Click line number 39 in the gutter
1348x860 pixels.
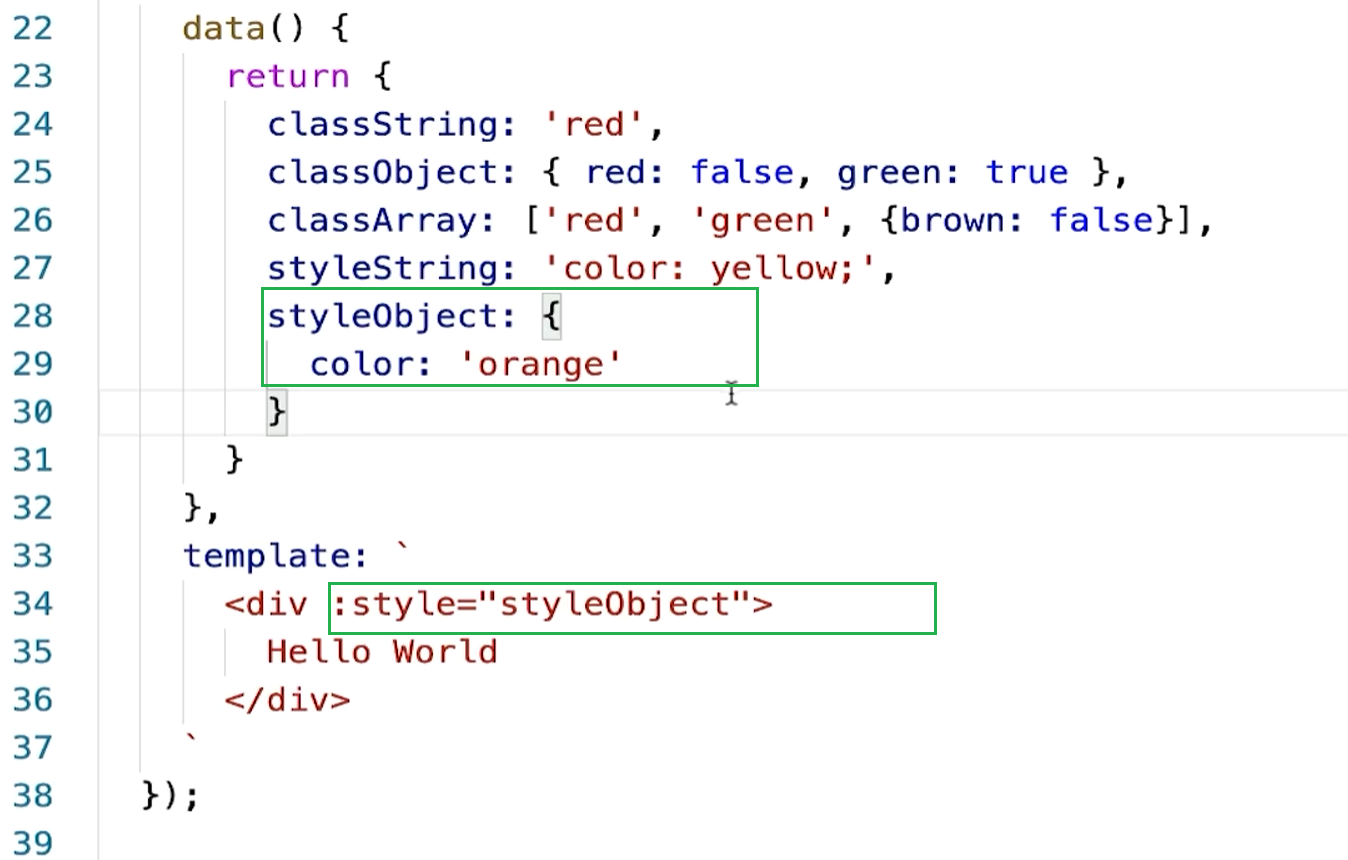point(32,843)
